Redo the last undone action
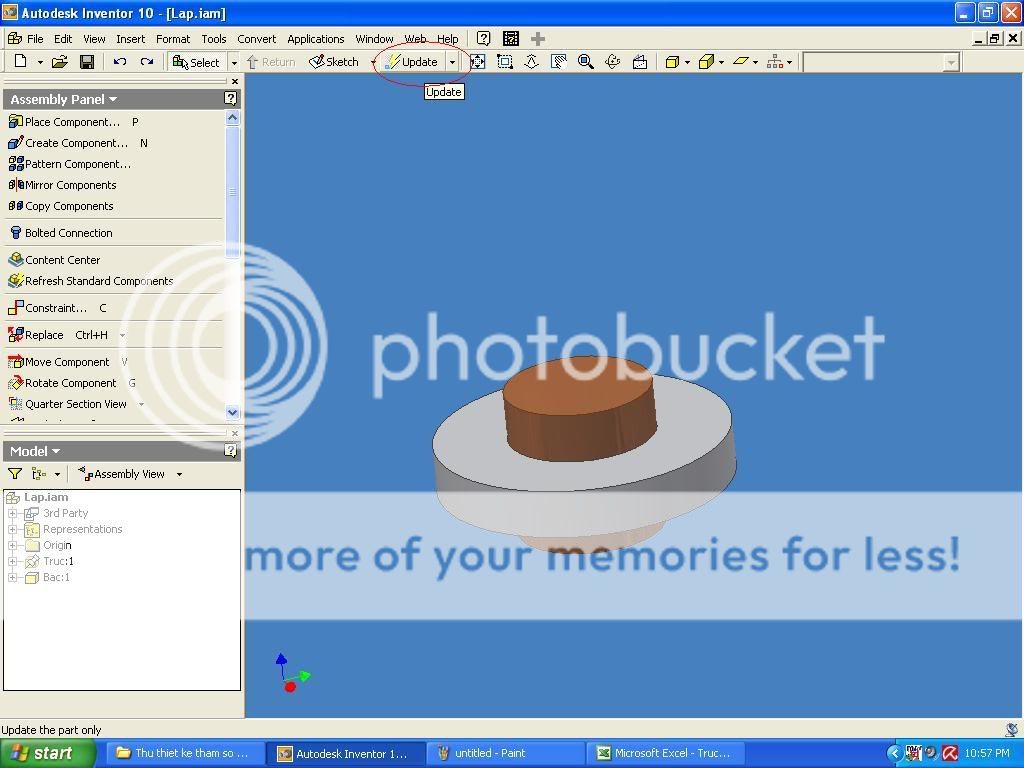The image size is (1024, 768). pyautogui.click(x=146, y=61)
